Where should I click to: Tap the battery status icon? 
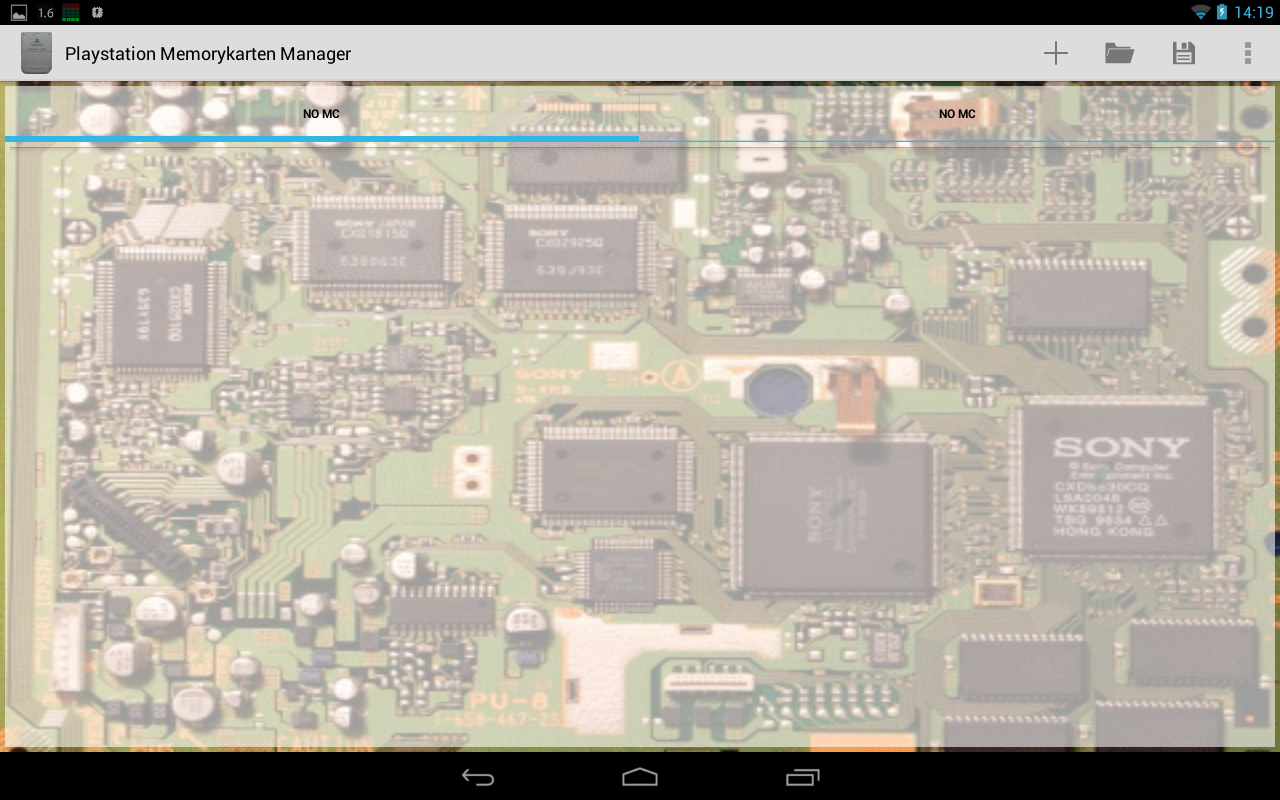click(1222, 12)
